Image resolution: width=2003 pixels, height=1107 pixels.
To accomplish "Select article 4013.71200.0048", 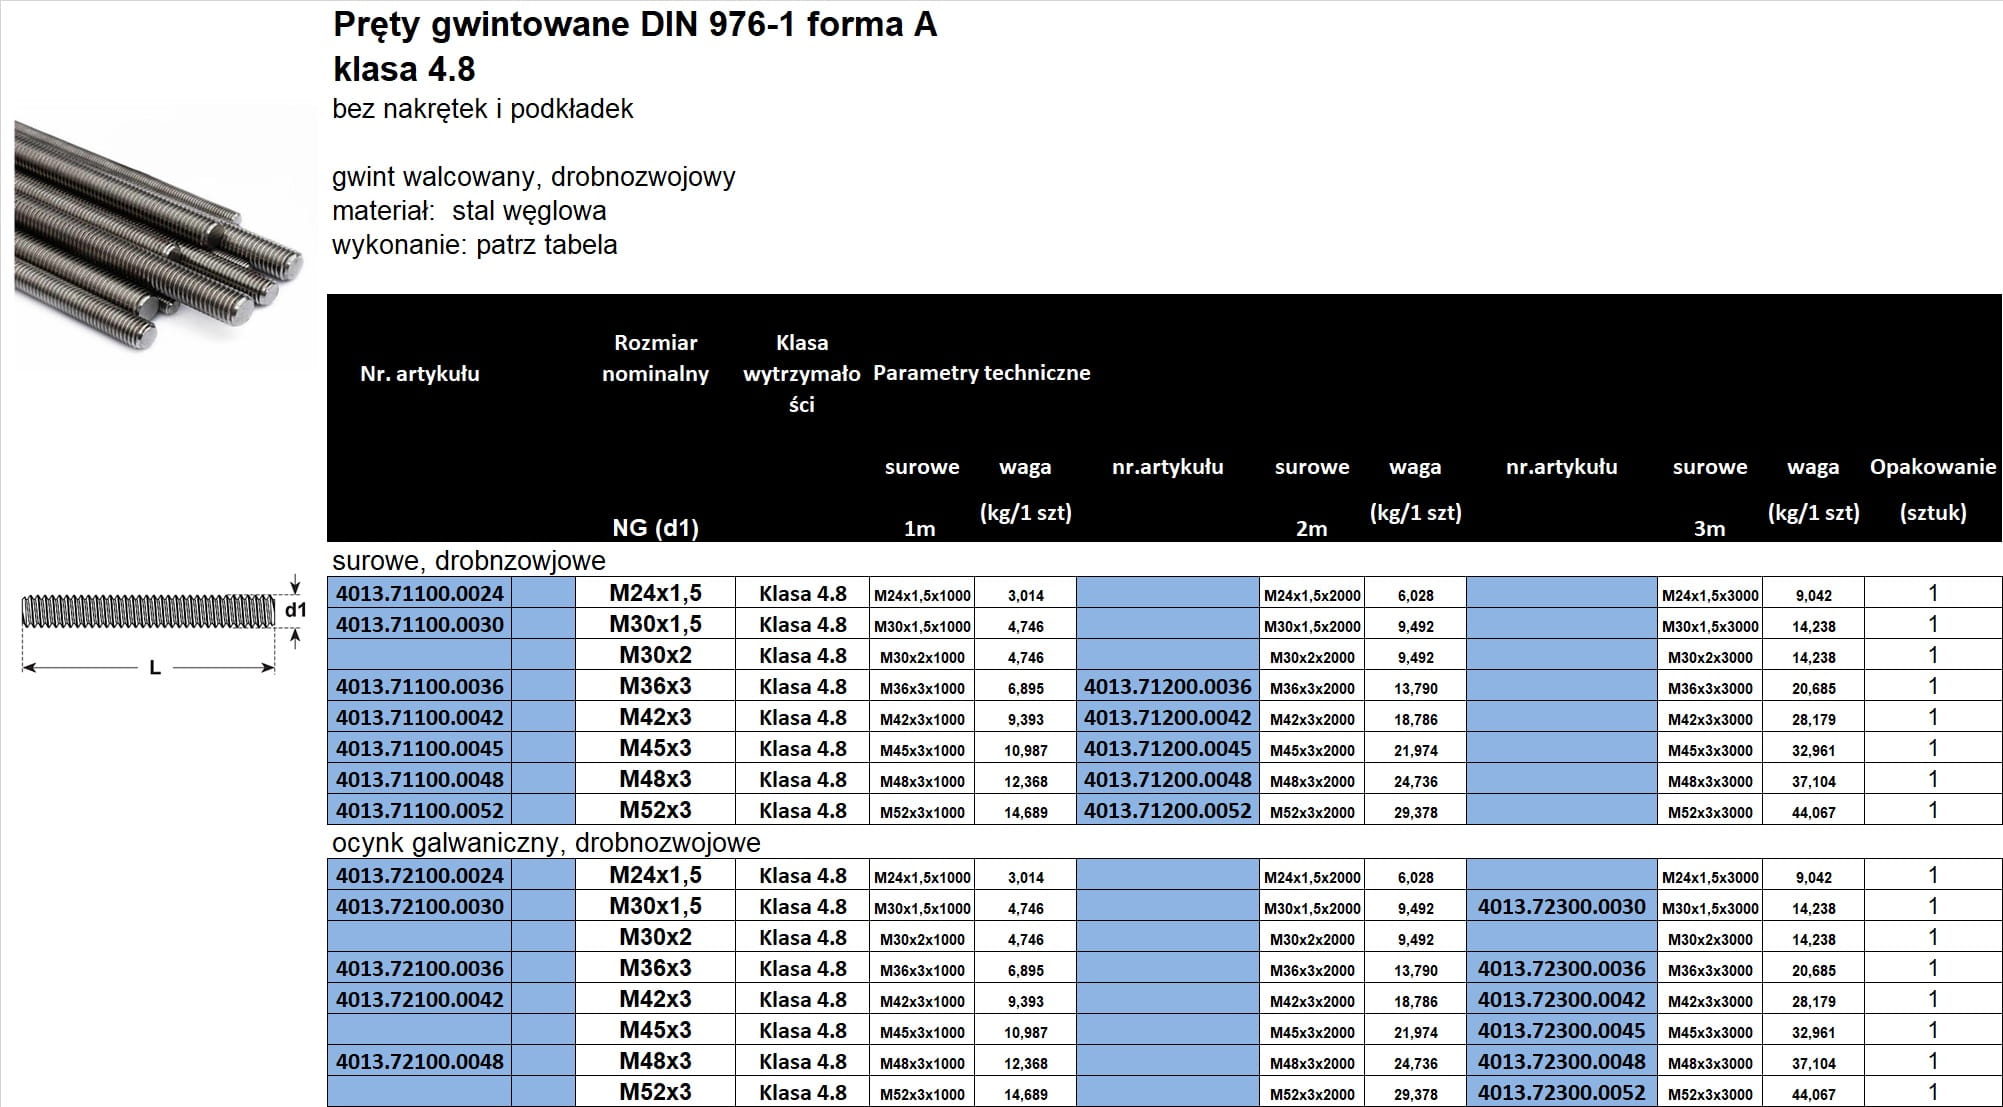I will click(1167, 779).
